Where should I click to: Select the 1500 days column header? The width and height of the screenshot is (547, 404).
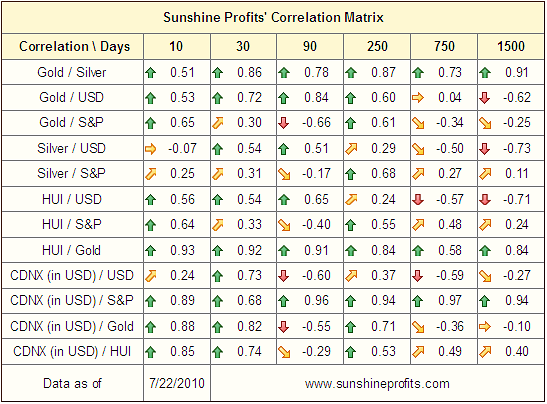[x=511, y=46]
